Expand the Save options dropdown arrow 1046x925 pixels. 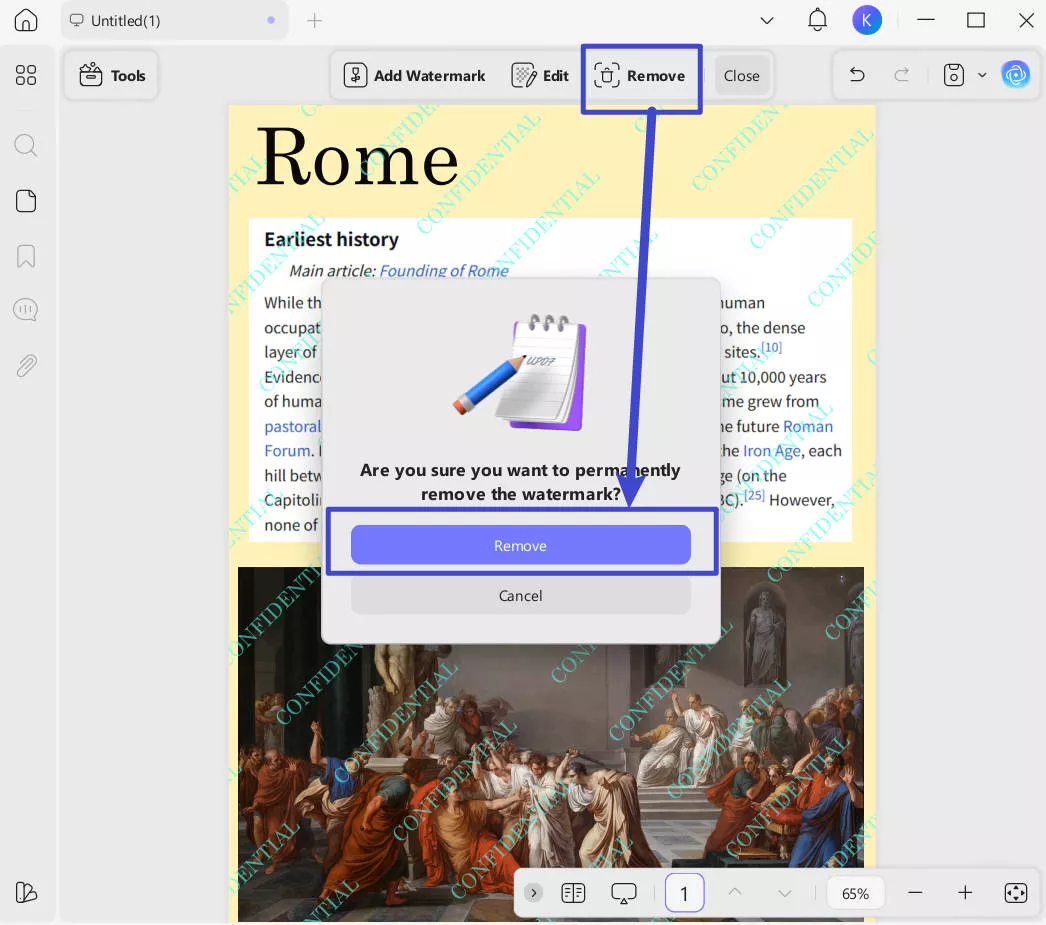tap(982, 74)
